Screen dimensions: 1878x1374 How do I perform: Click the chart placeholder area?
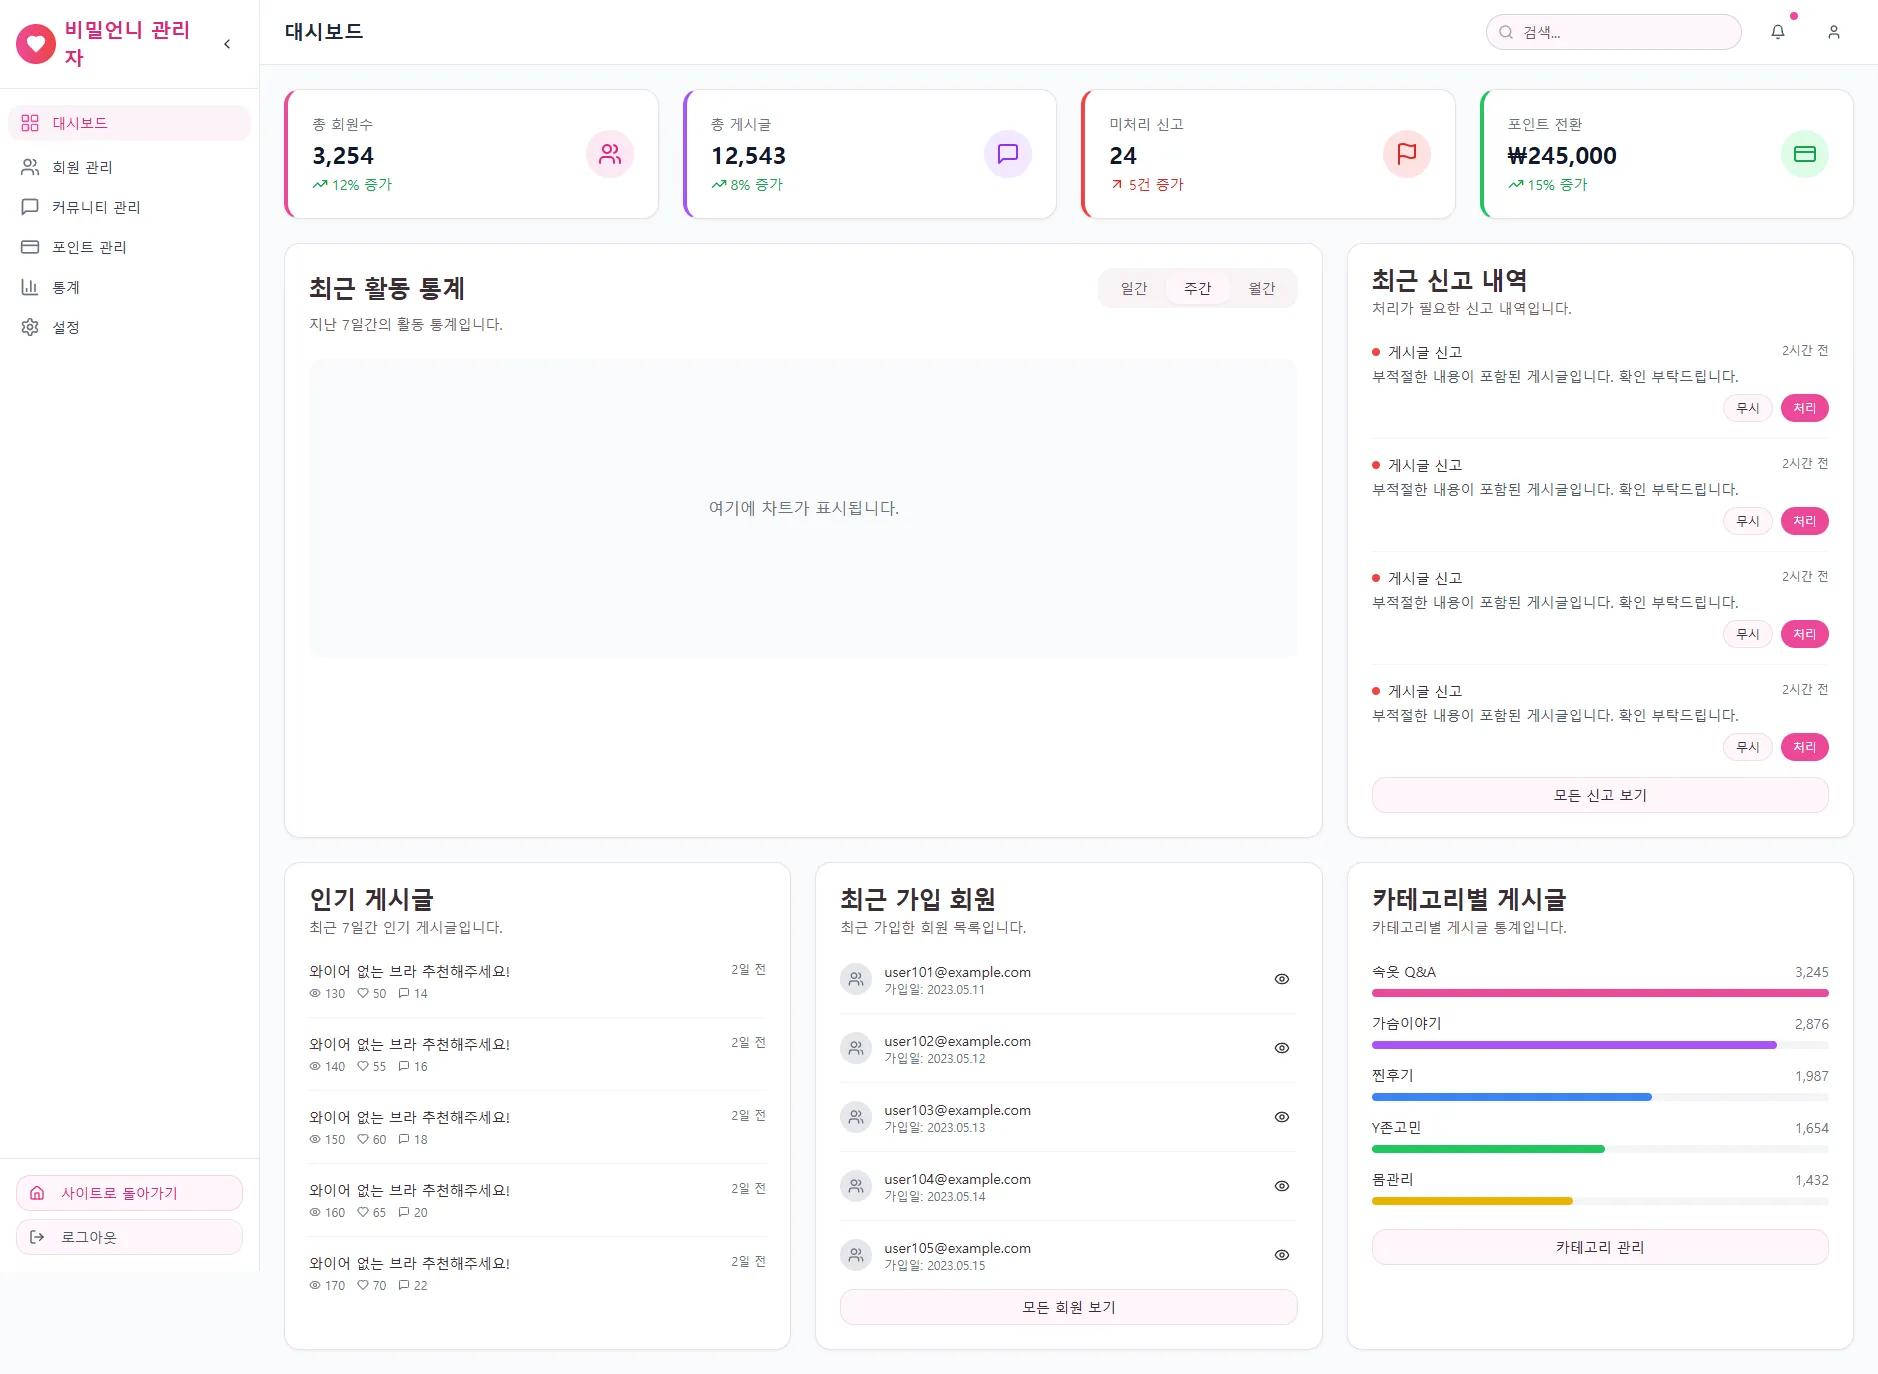pyautogui.click(x=803, y=508)
